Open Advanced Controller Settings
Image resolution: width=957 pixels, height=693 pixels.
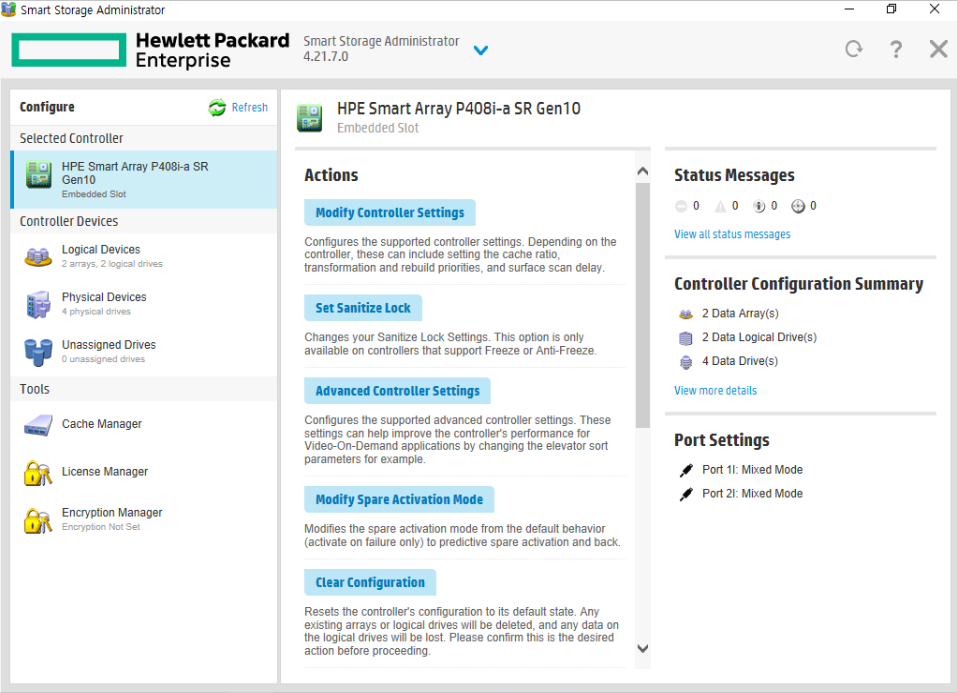[x=397, y=391]
